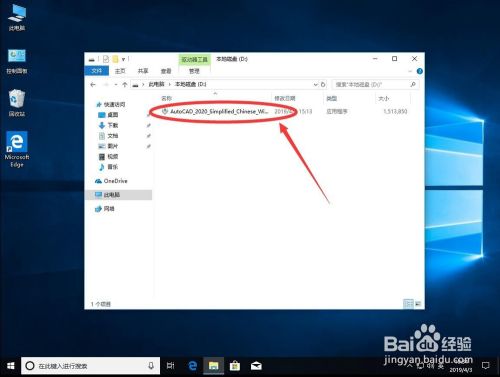Switch to the 管理 ribbon tab
This screenshot has height=377, width=500.
coord(194,71)
